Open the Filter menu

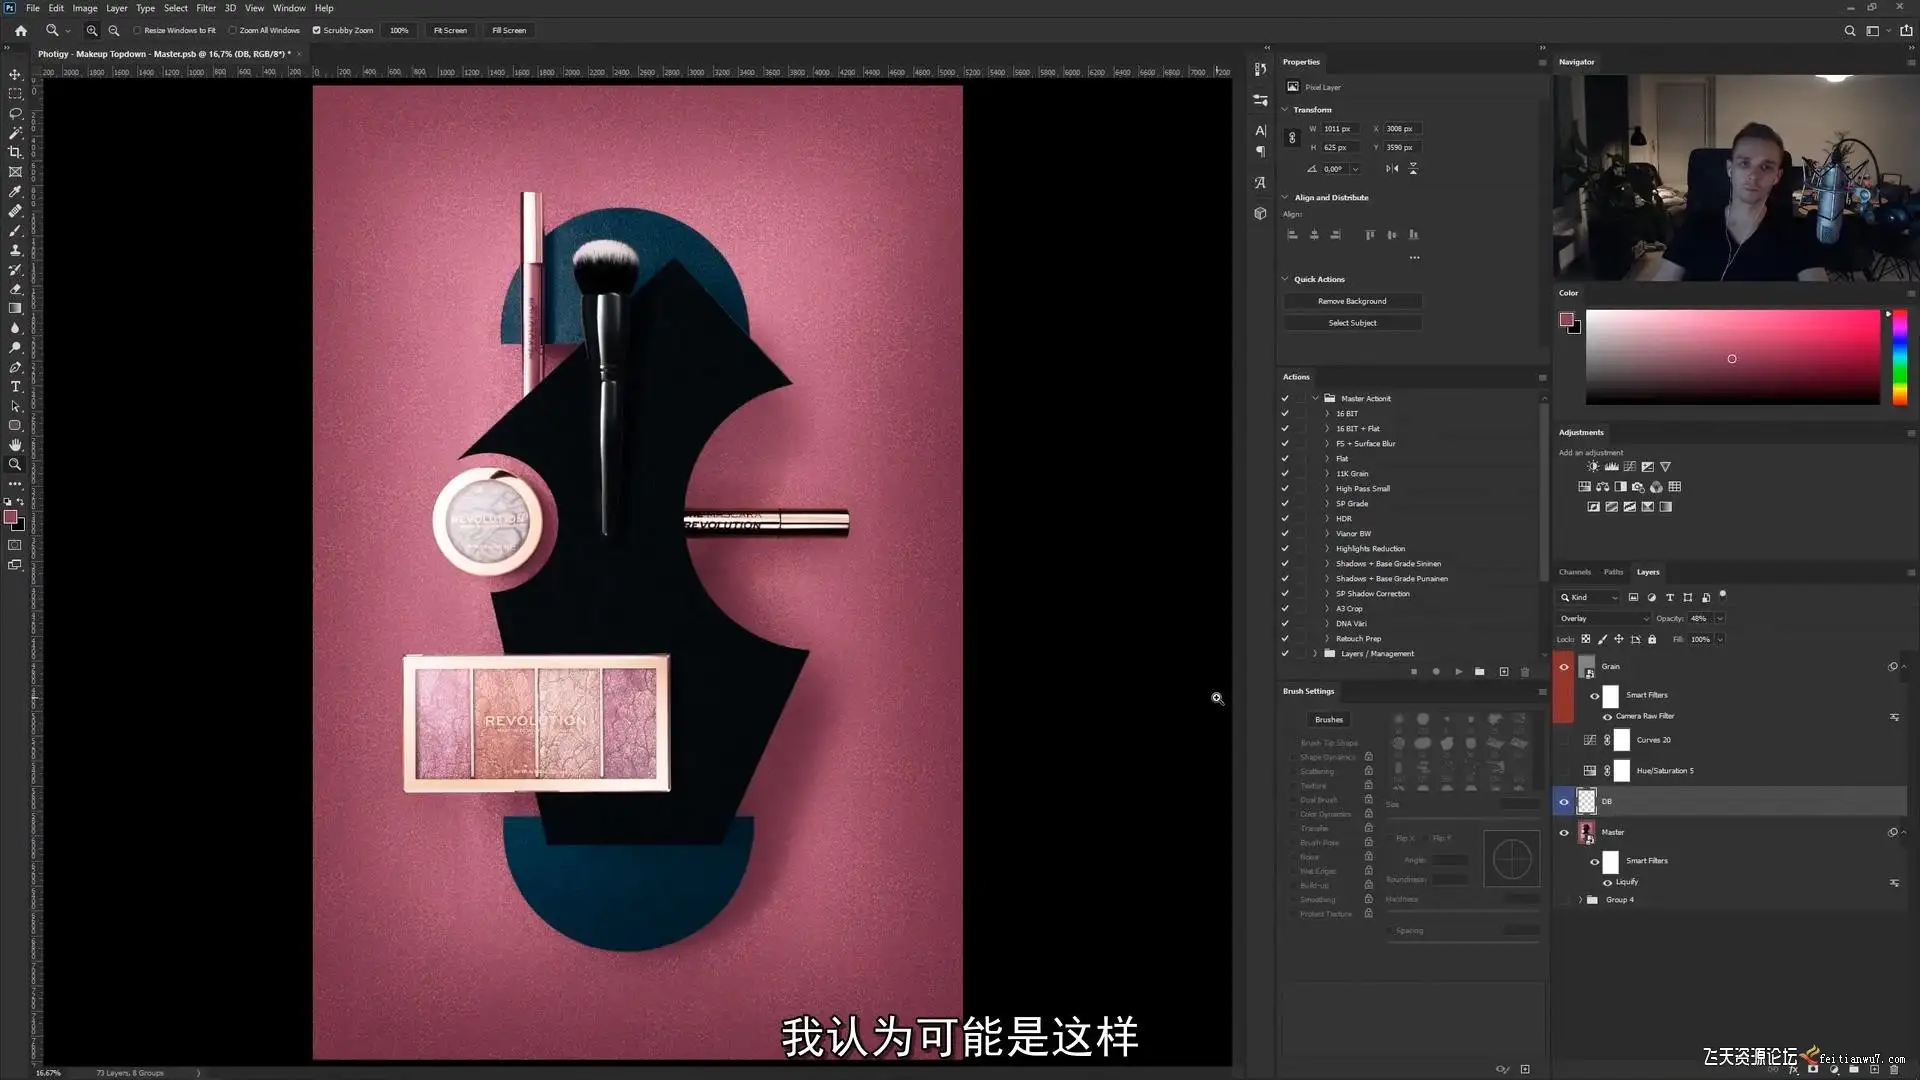click(x=206, y=8)
